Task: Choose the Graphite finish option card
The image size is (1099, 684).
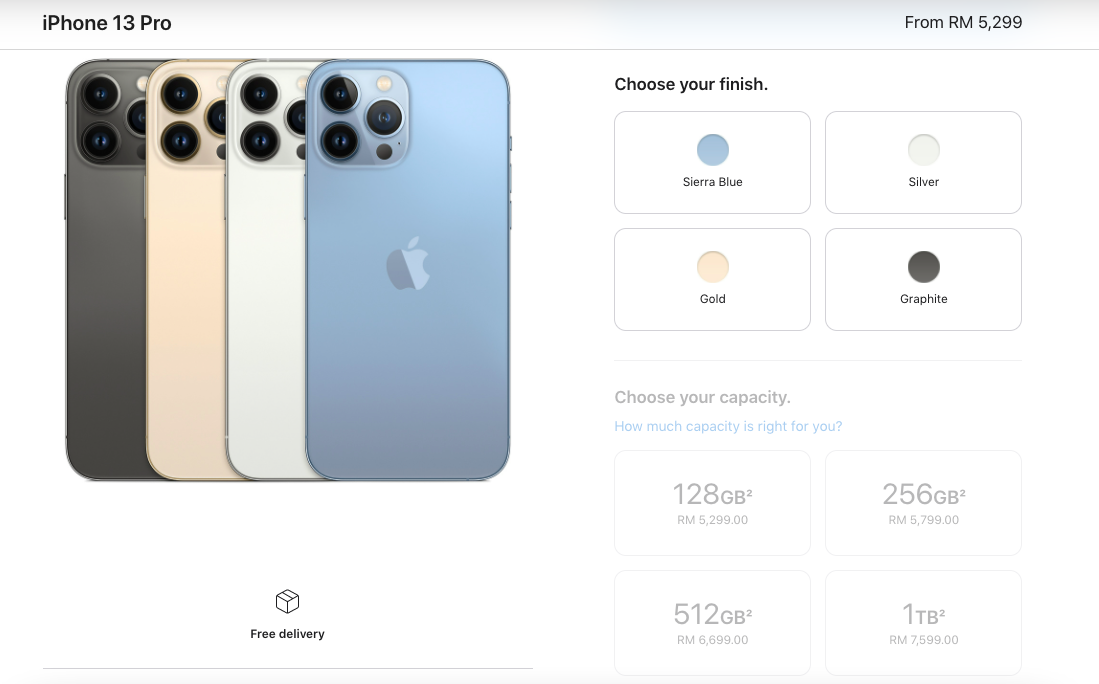Action: click(x=923, y=280)
